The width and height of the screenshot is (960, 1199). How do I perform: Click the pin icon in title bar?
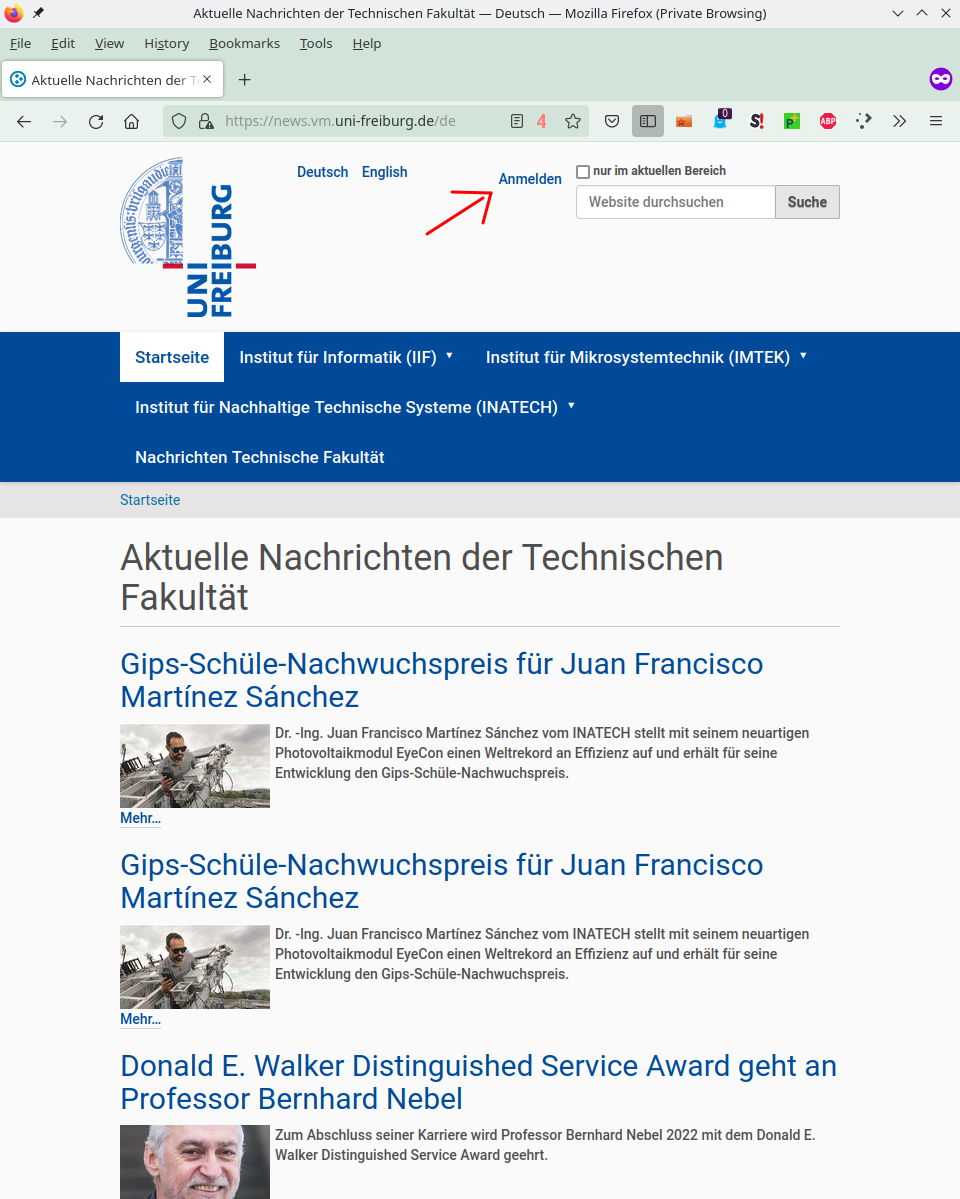38,13
